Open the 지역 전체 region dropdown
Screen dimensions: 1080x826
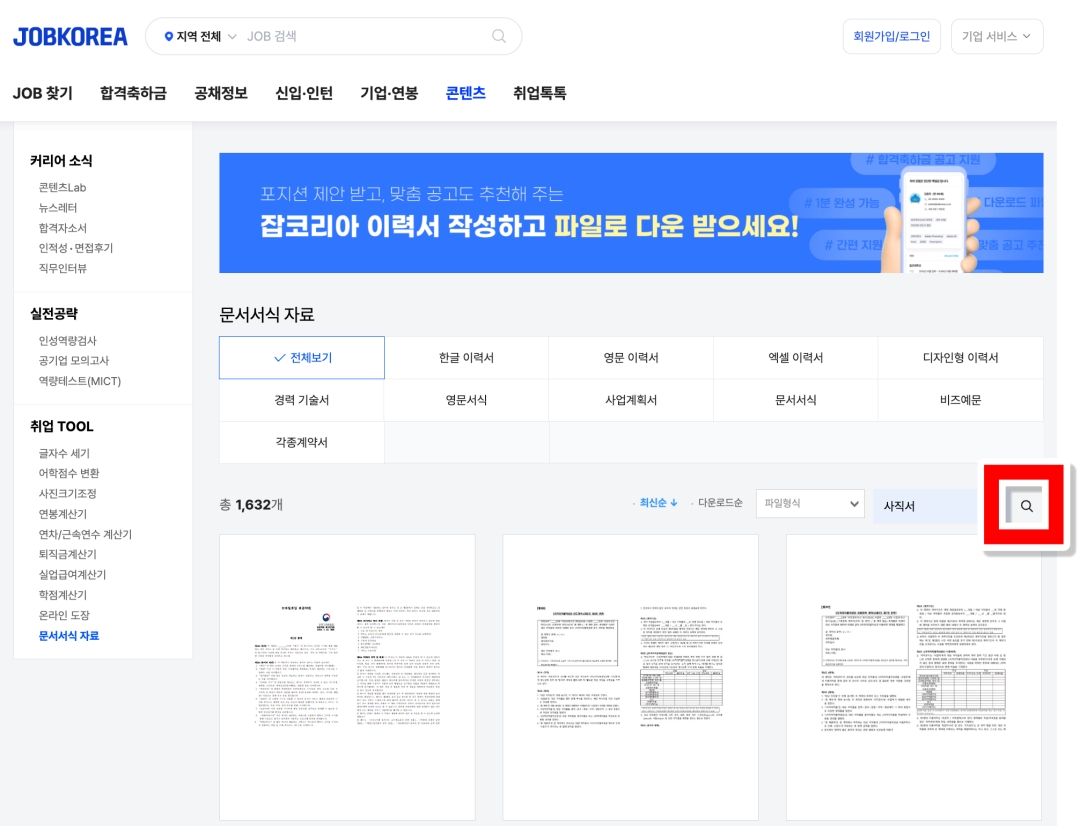coord(200,37)
